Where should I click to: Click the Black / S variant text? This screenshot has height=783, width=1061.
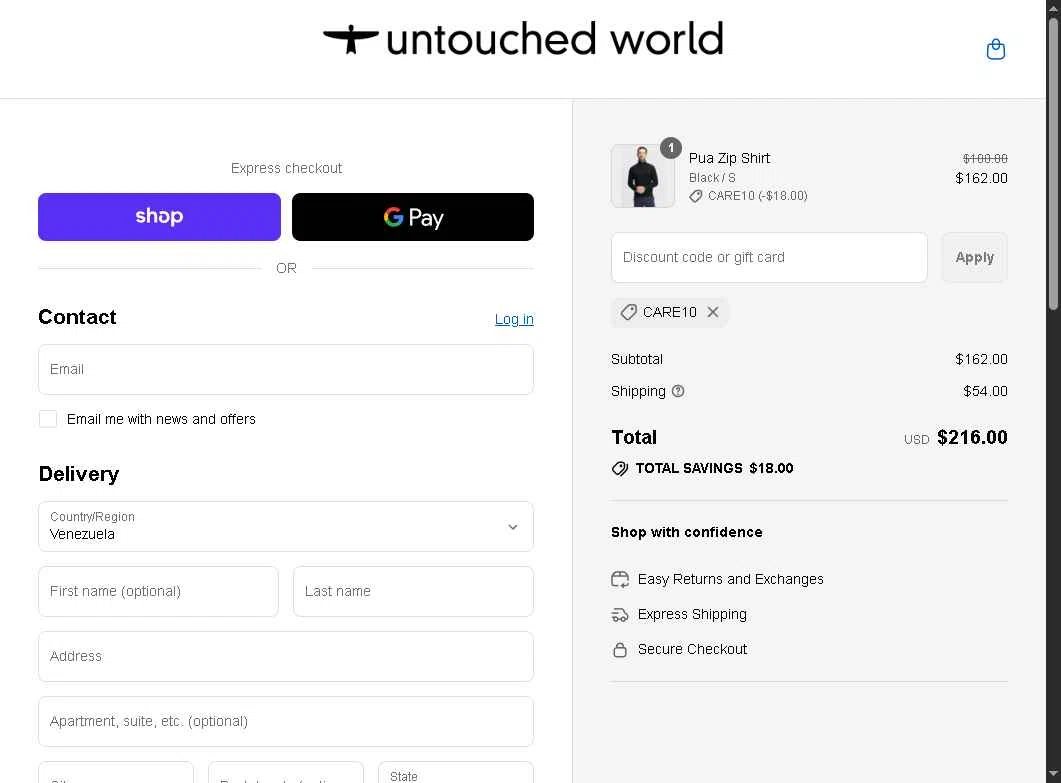[712, 178]
